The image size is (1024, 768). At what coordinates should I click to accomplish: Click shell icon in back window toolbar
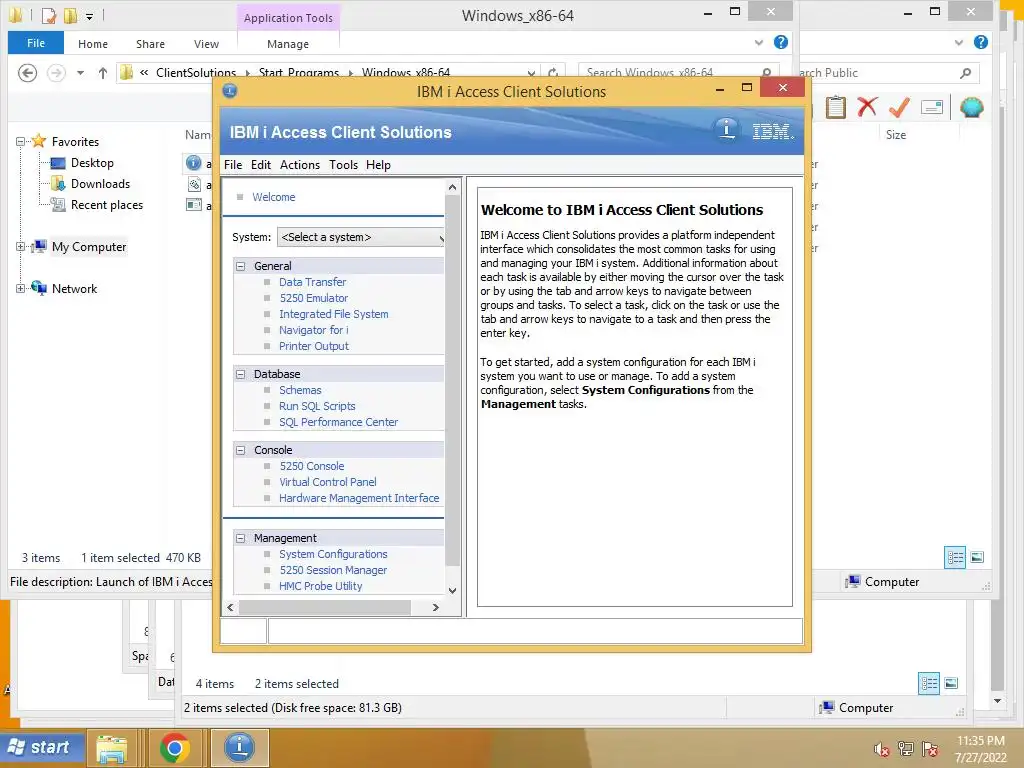click(x=971, y=107)
